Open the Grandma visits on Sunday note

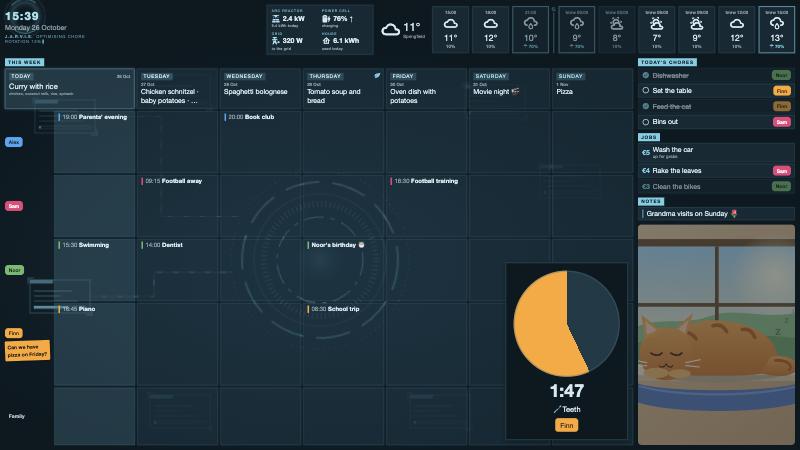tap(716, 214)
